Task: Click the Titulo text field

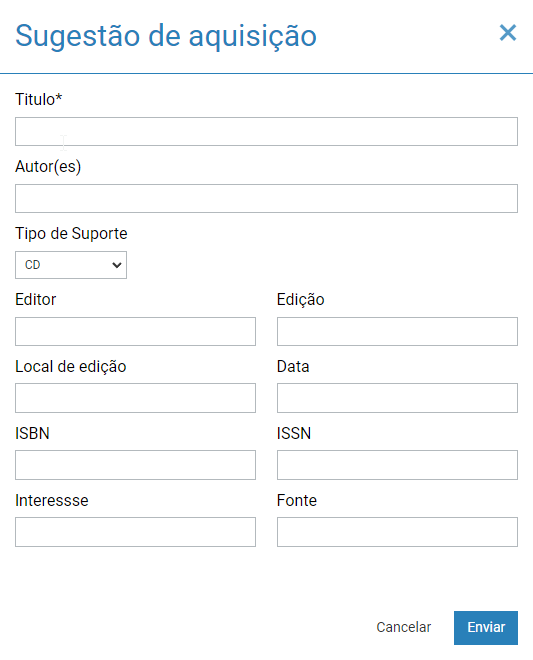Action: pos(266,131)
